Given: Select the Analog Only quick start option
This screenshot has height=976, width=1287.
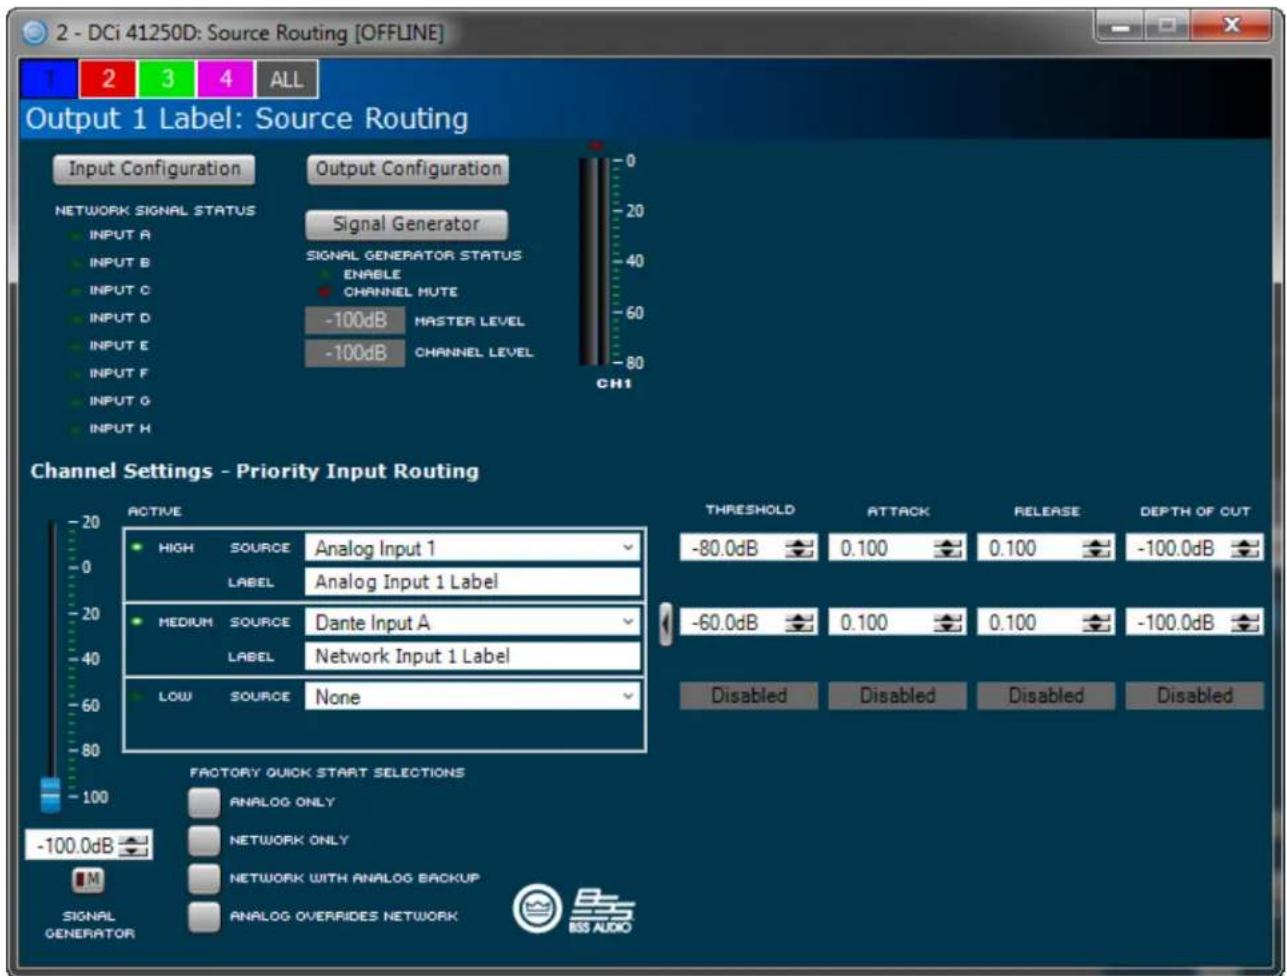Looking at the screenshot, I should (x=204, y=802).
